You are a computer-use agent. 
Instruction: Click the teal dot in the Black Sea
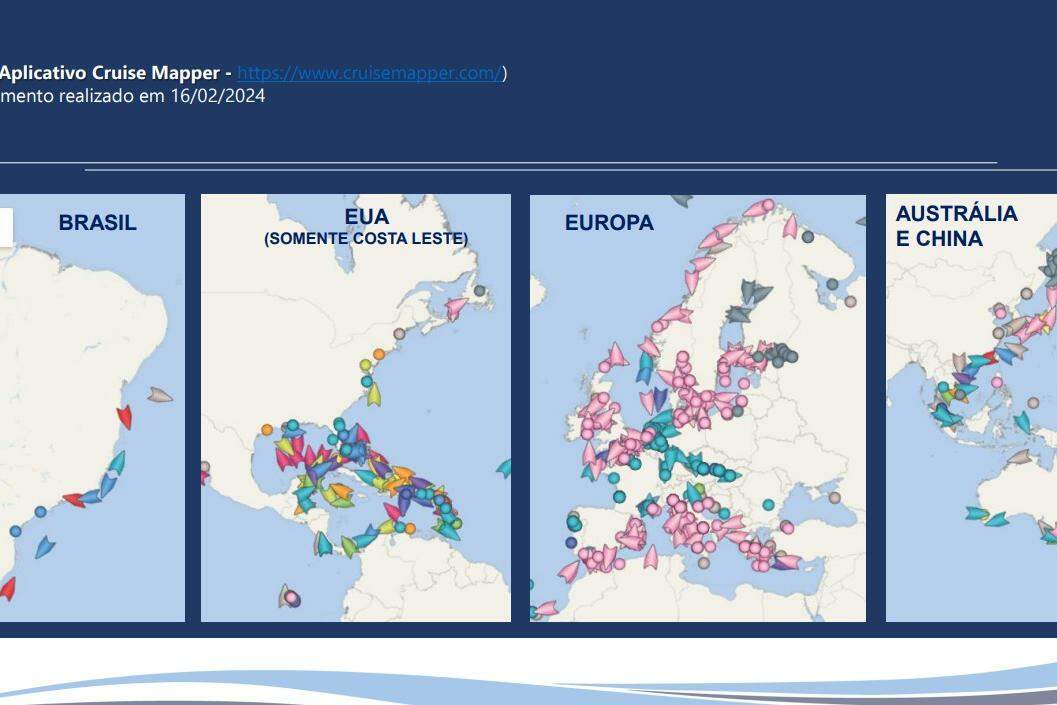pyautogui.click(x=768, y=504)
